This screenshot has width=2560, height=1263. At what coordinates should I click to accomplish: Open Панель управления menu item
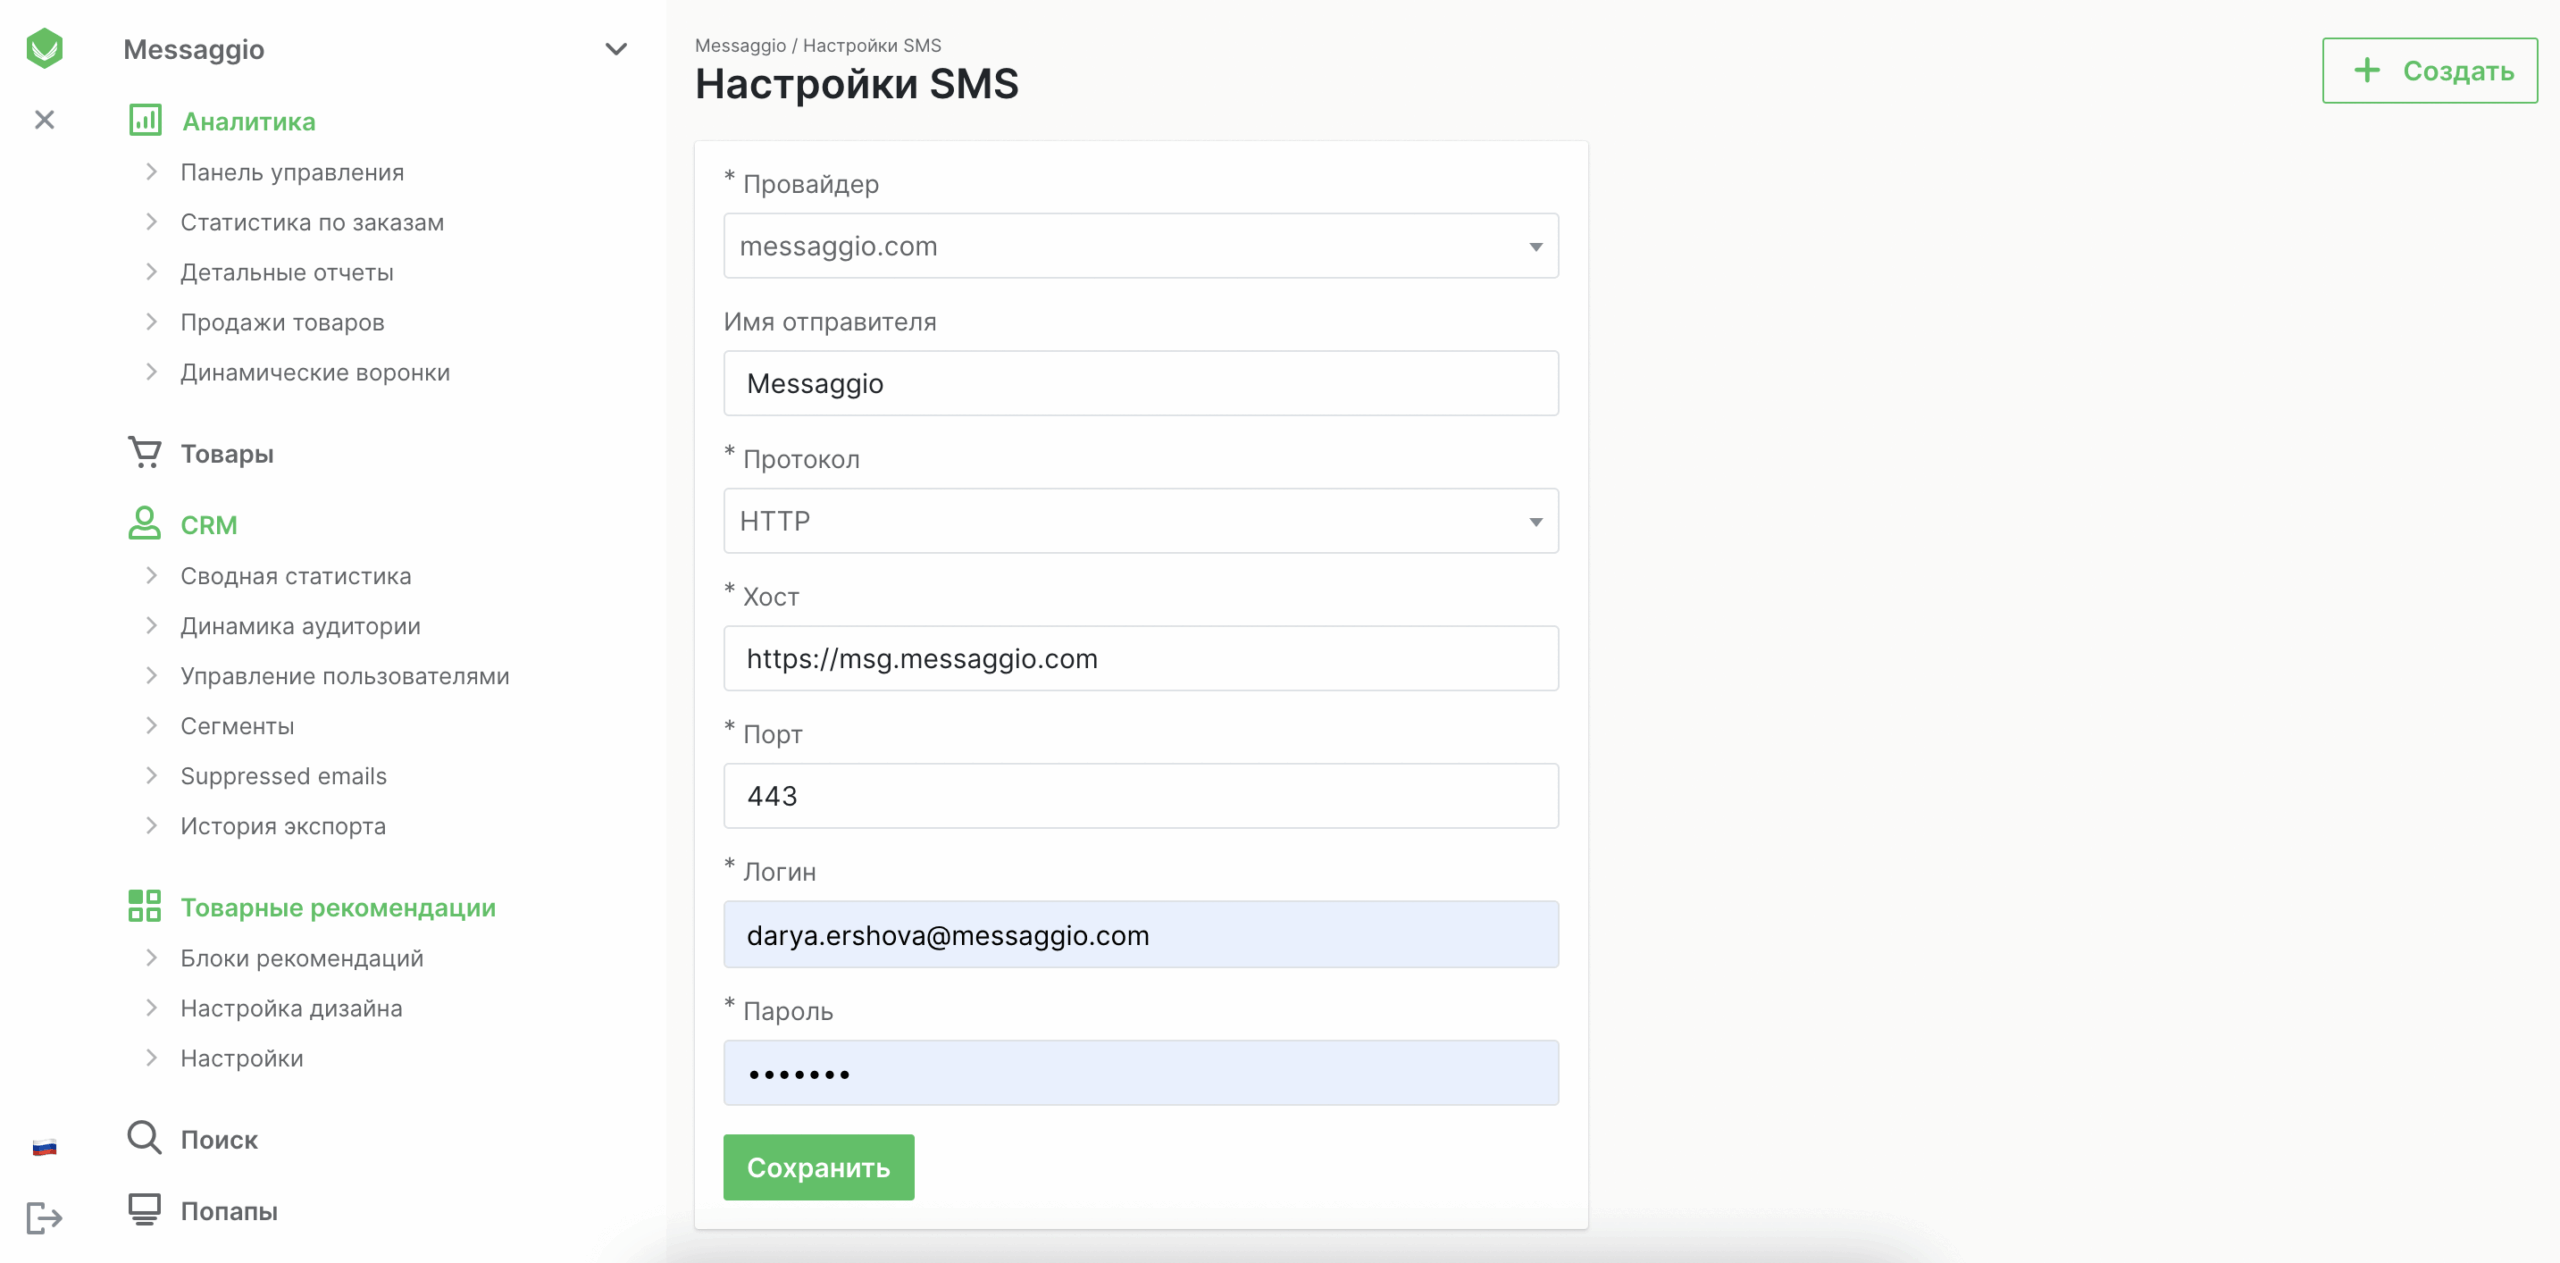(292, 172)
